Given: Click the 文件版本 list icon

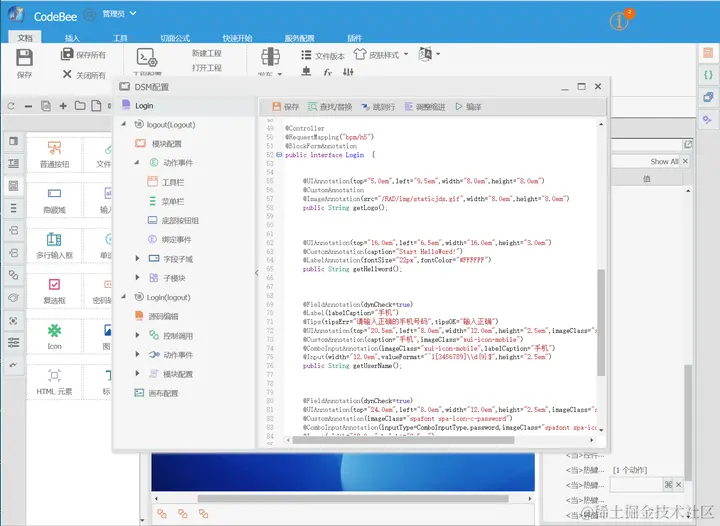Looking at the screenshot, I should (306, 55).
